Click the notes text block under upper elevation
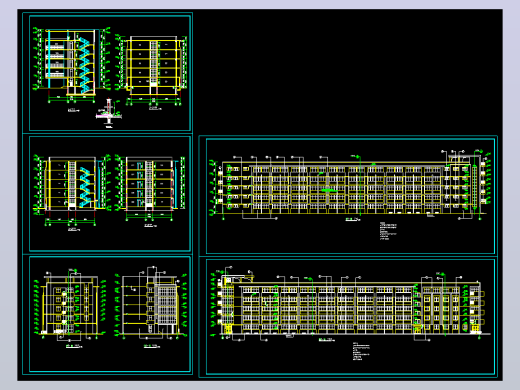Screen dimensions: 520x390 pos(388,231)
